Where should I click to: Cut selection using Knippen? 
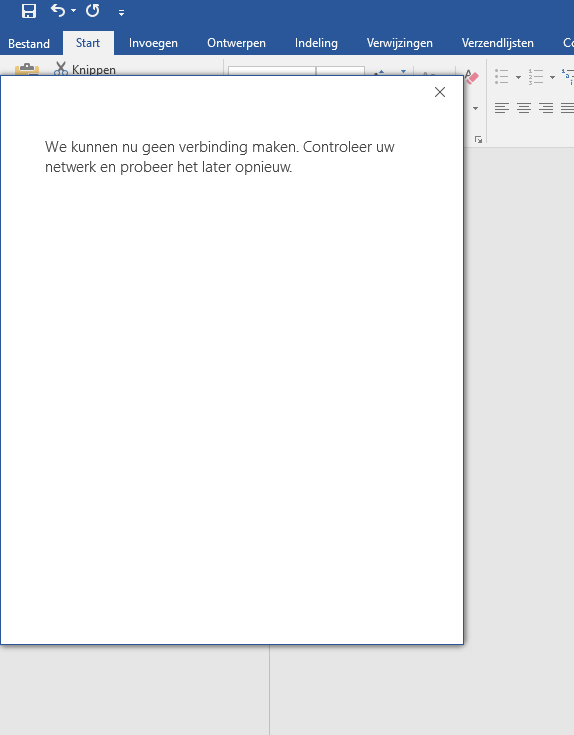coord(84,69)
